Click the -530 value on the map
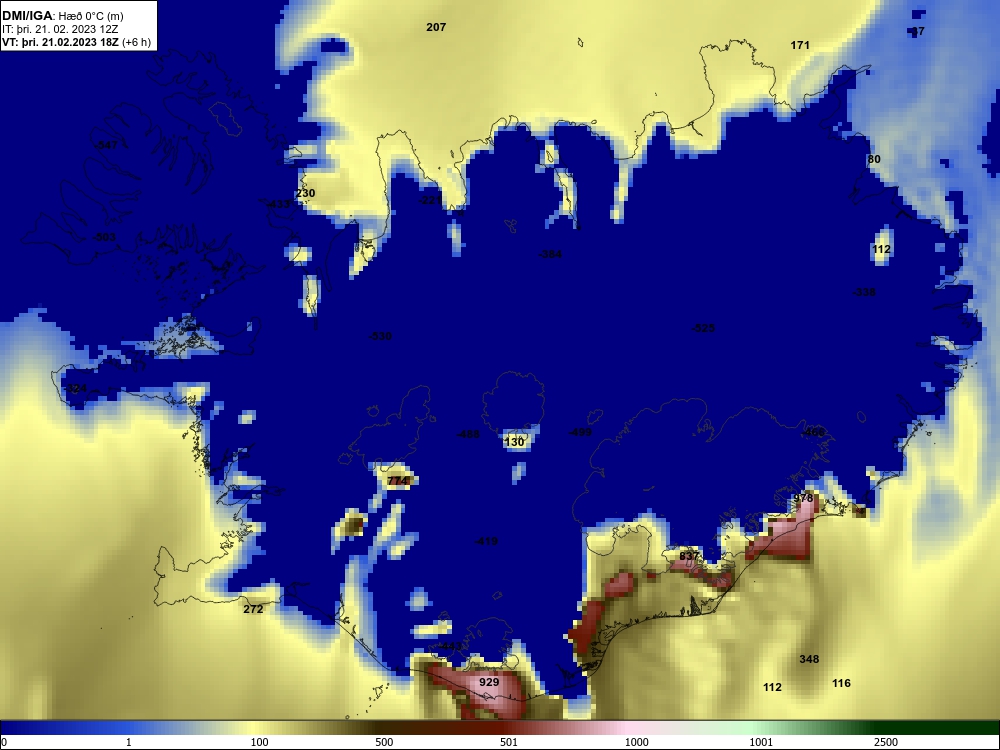Screen dimensions: 1000x750 coord(380,336)
